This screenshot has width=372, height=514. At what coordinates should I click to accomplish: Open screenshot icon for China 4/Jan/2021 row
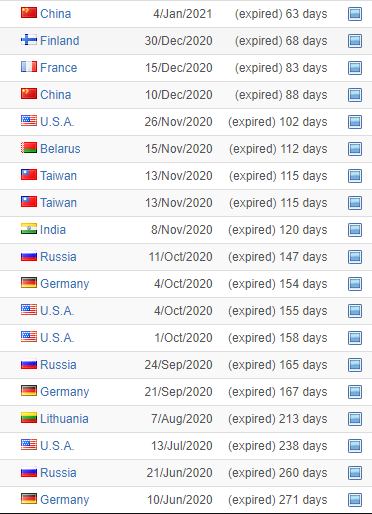[x=355, y=14]
